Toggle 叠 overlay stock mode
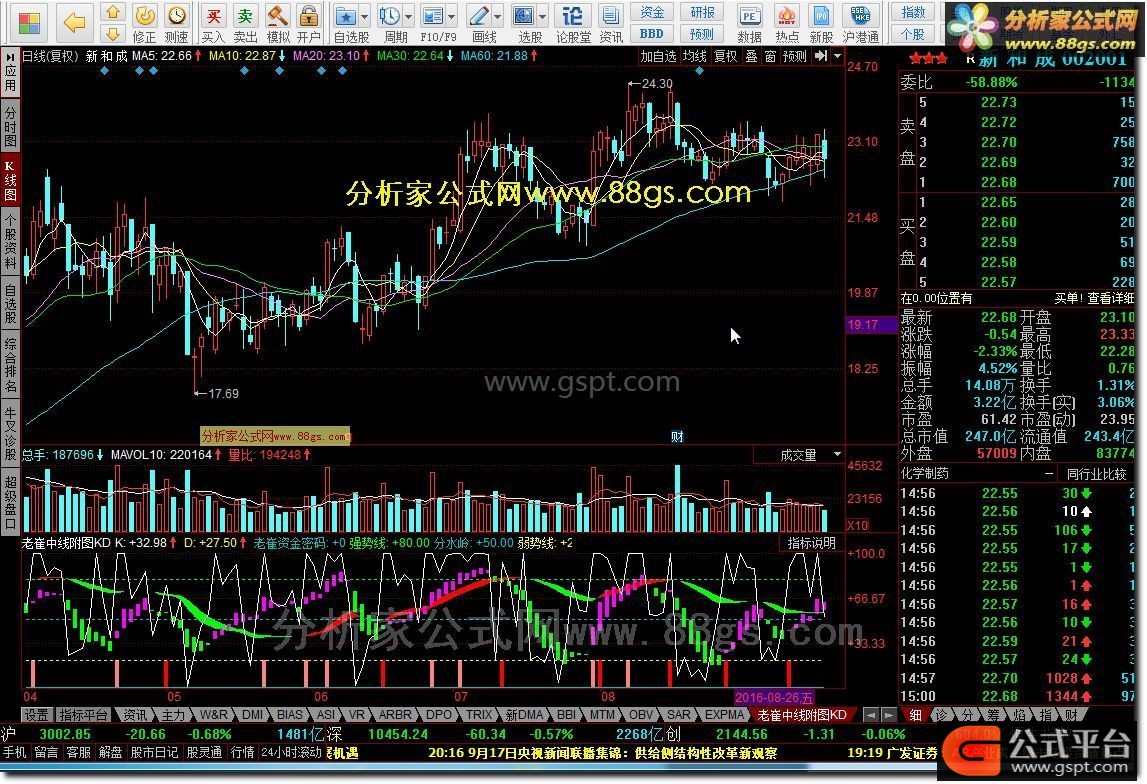This screenshot has height=784, width=1147. coord(751,56)
